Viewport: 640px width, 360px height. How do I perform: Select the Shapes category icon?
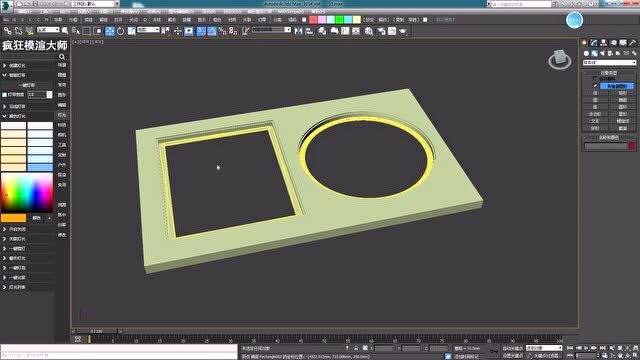point(594,53)
